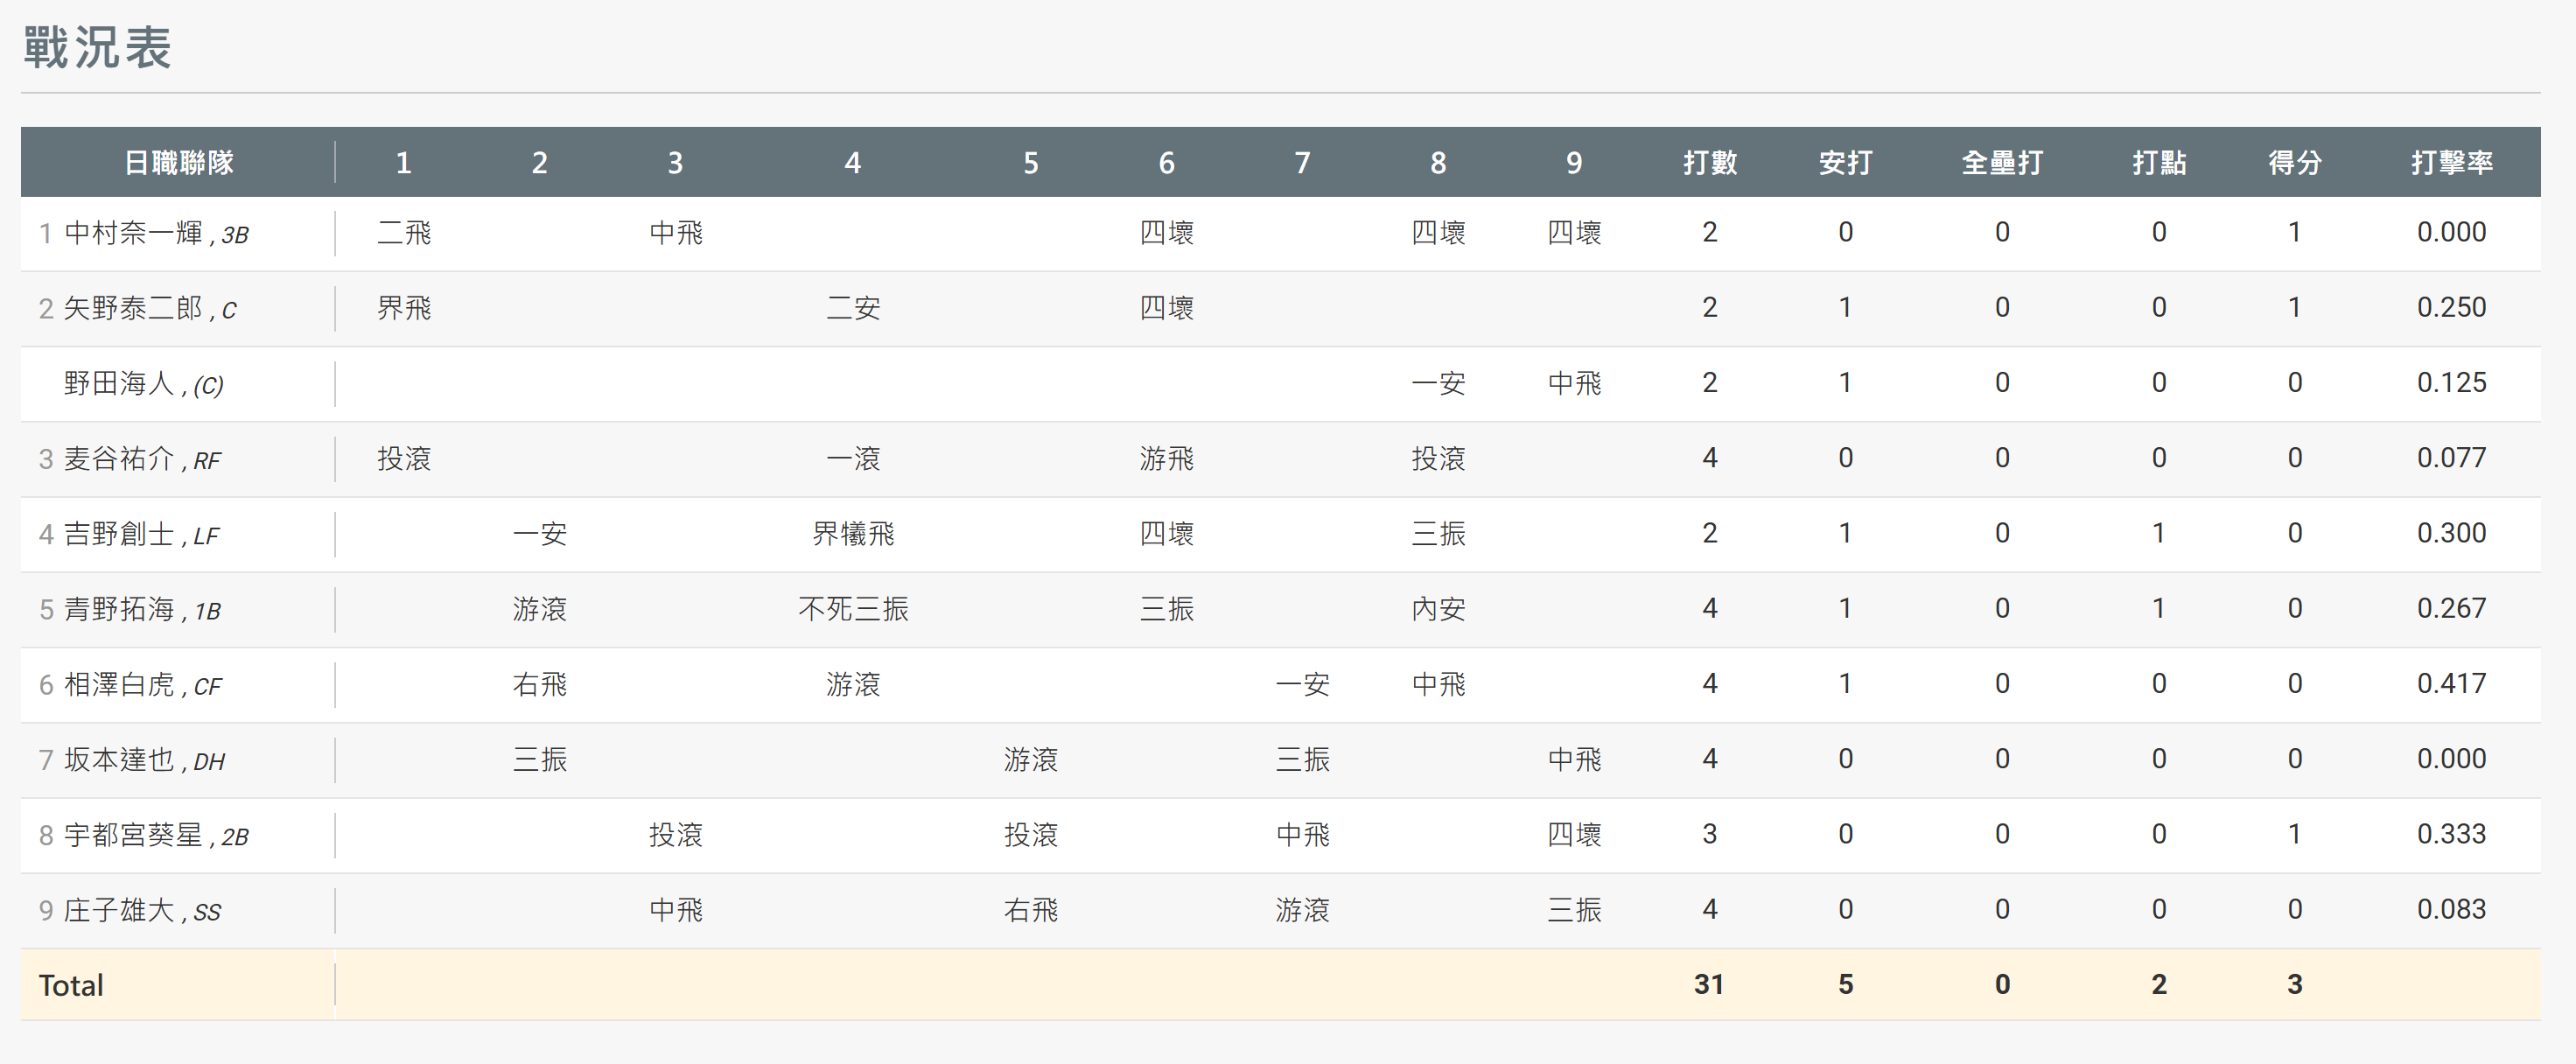
Task: Click 不死三振 result in inning 4
Action: pos(853,609)
